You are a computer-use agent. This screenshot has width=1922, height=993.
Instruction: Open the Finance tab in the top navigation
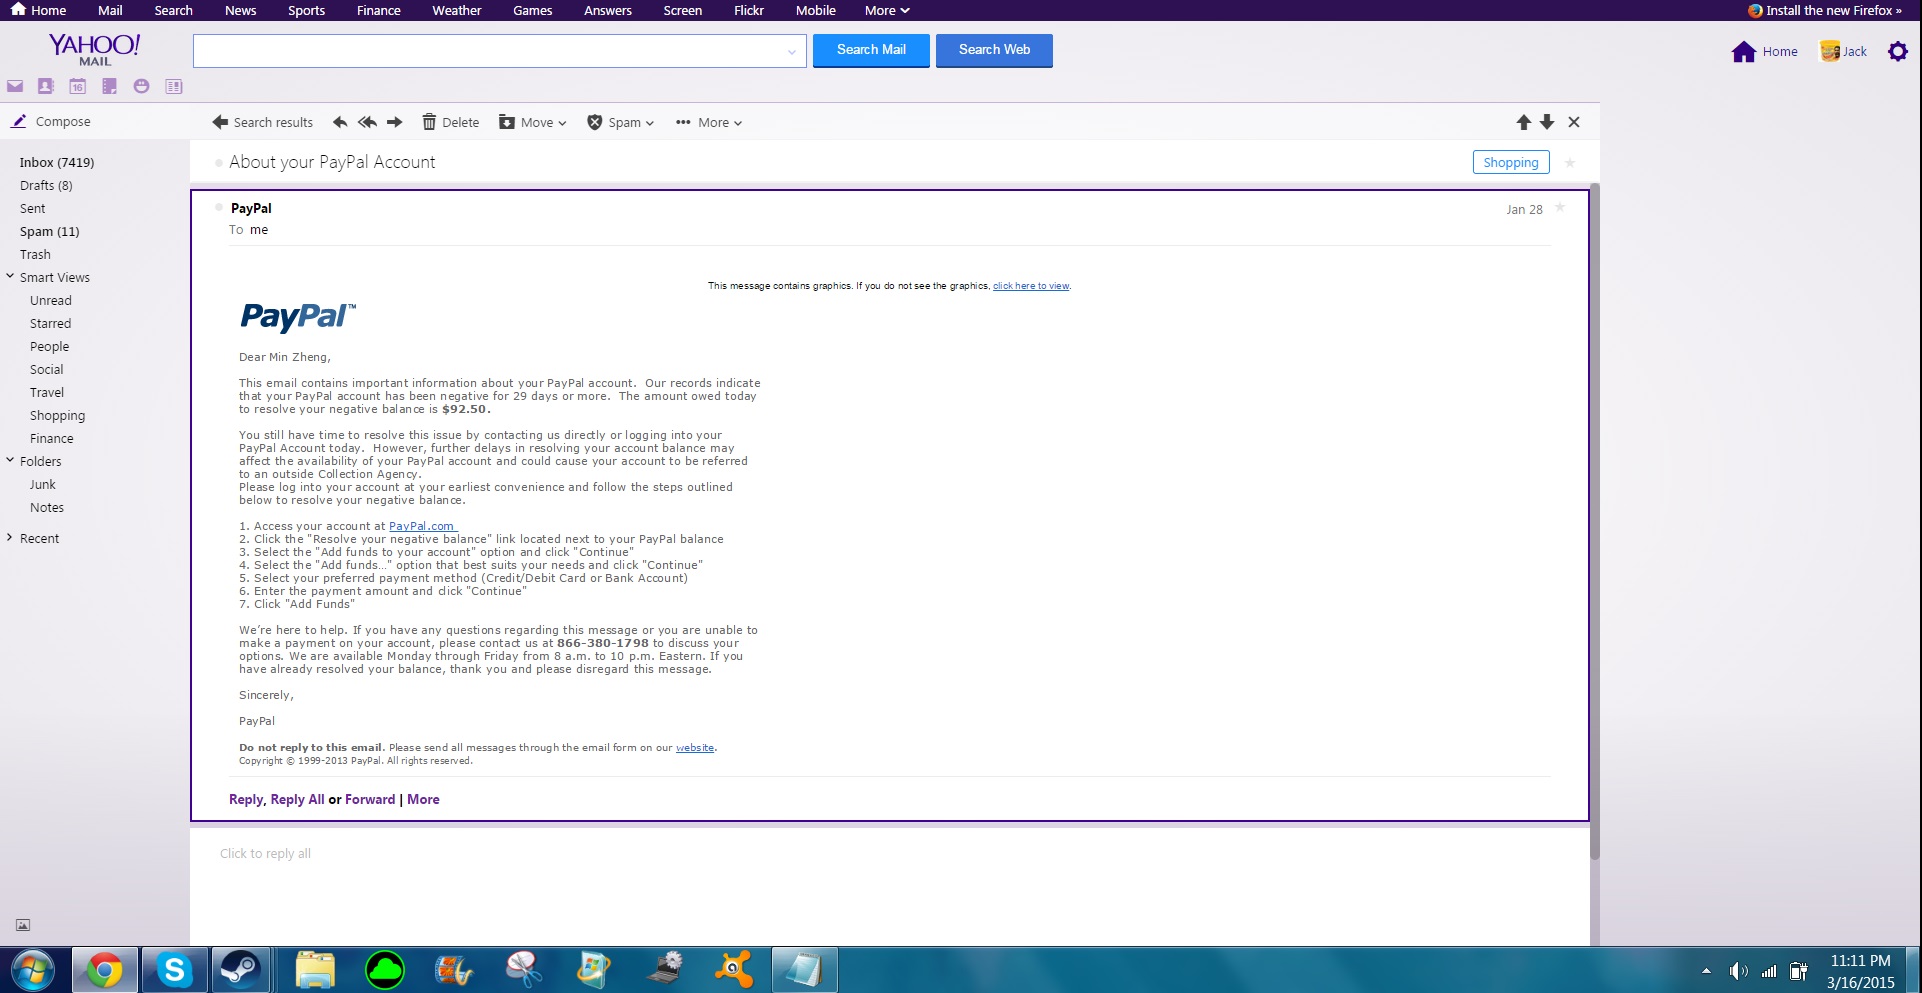pos(378,10)
